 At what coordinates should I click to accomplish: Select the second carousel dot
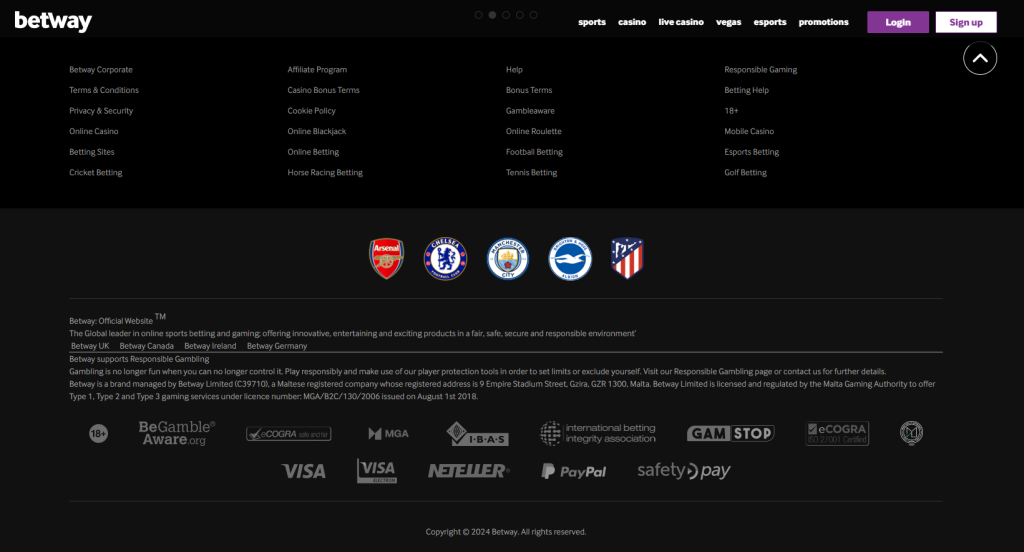pyautogui.click(x=492, y=15)
